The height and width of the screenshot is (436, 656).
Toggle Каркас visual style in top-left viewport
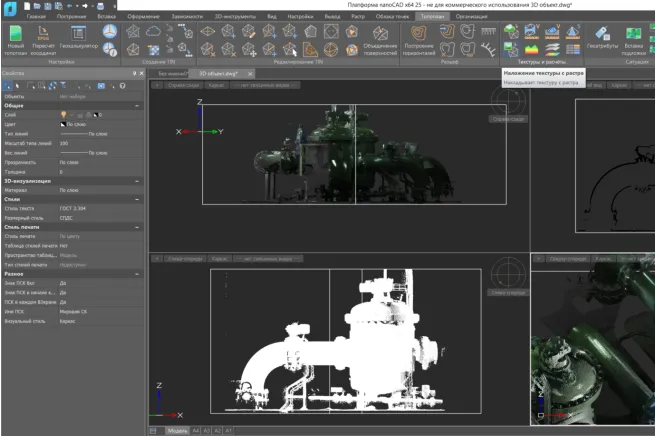[x=217, y=86]
